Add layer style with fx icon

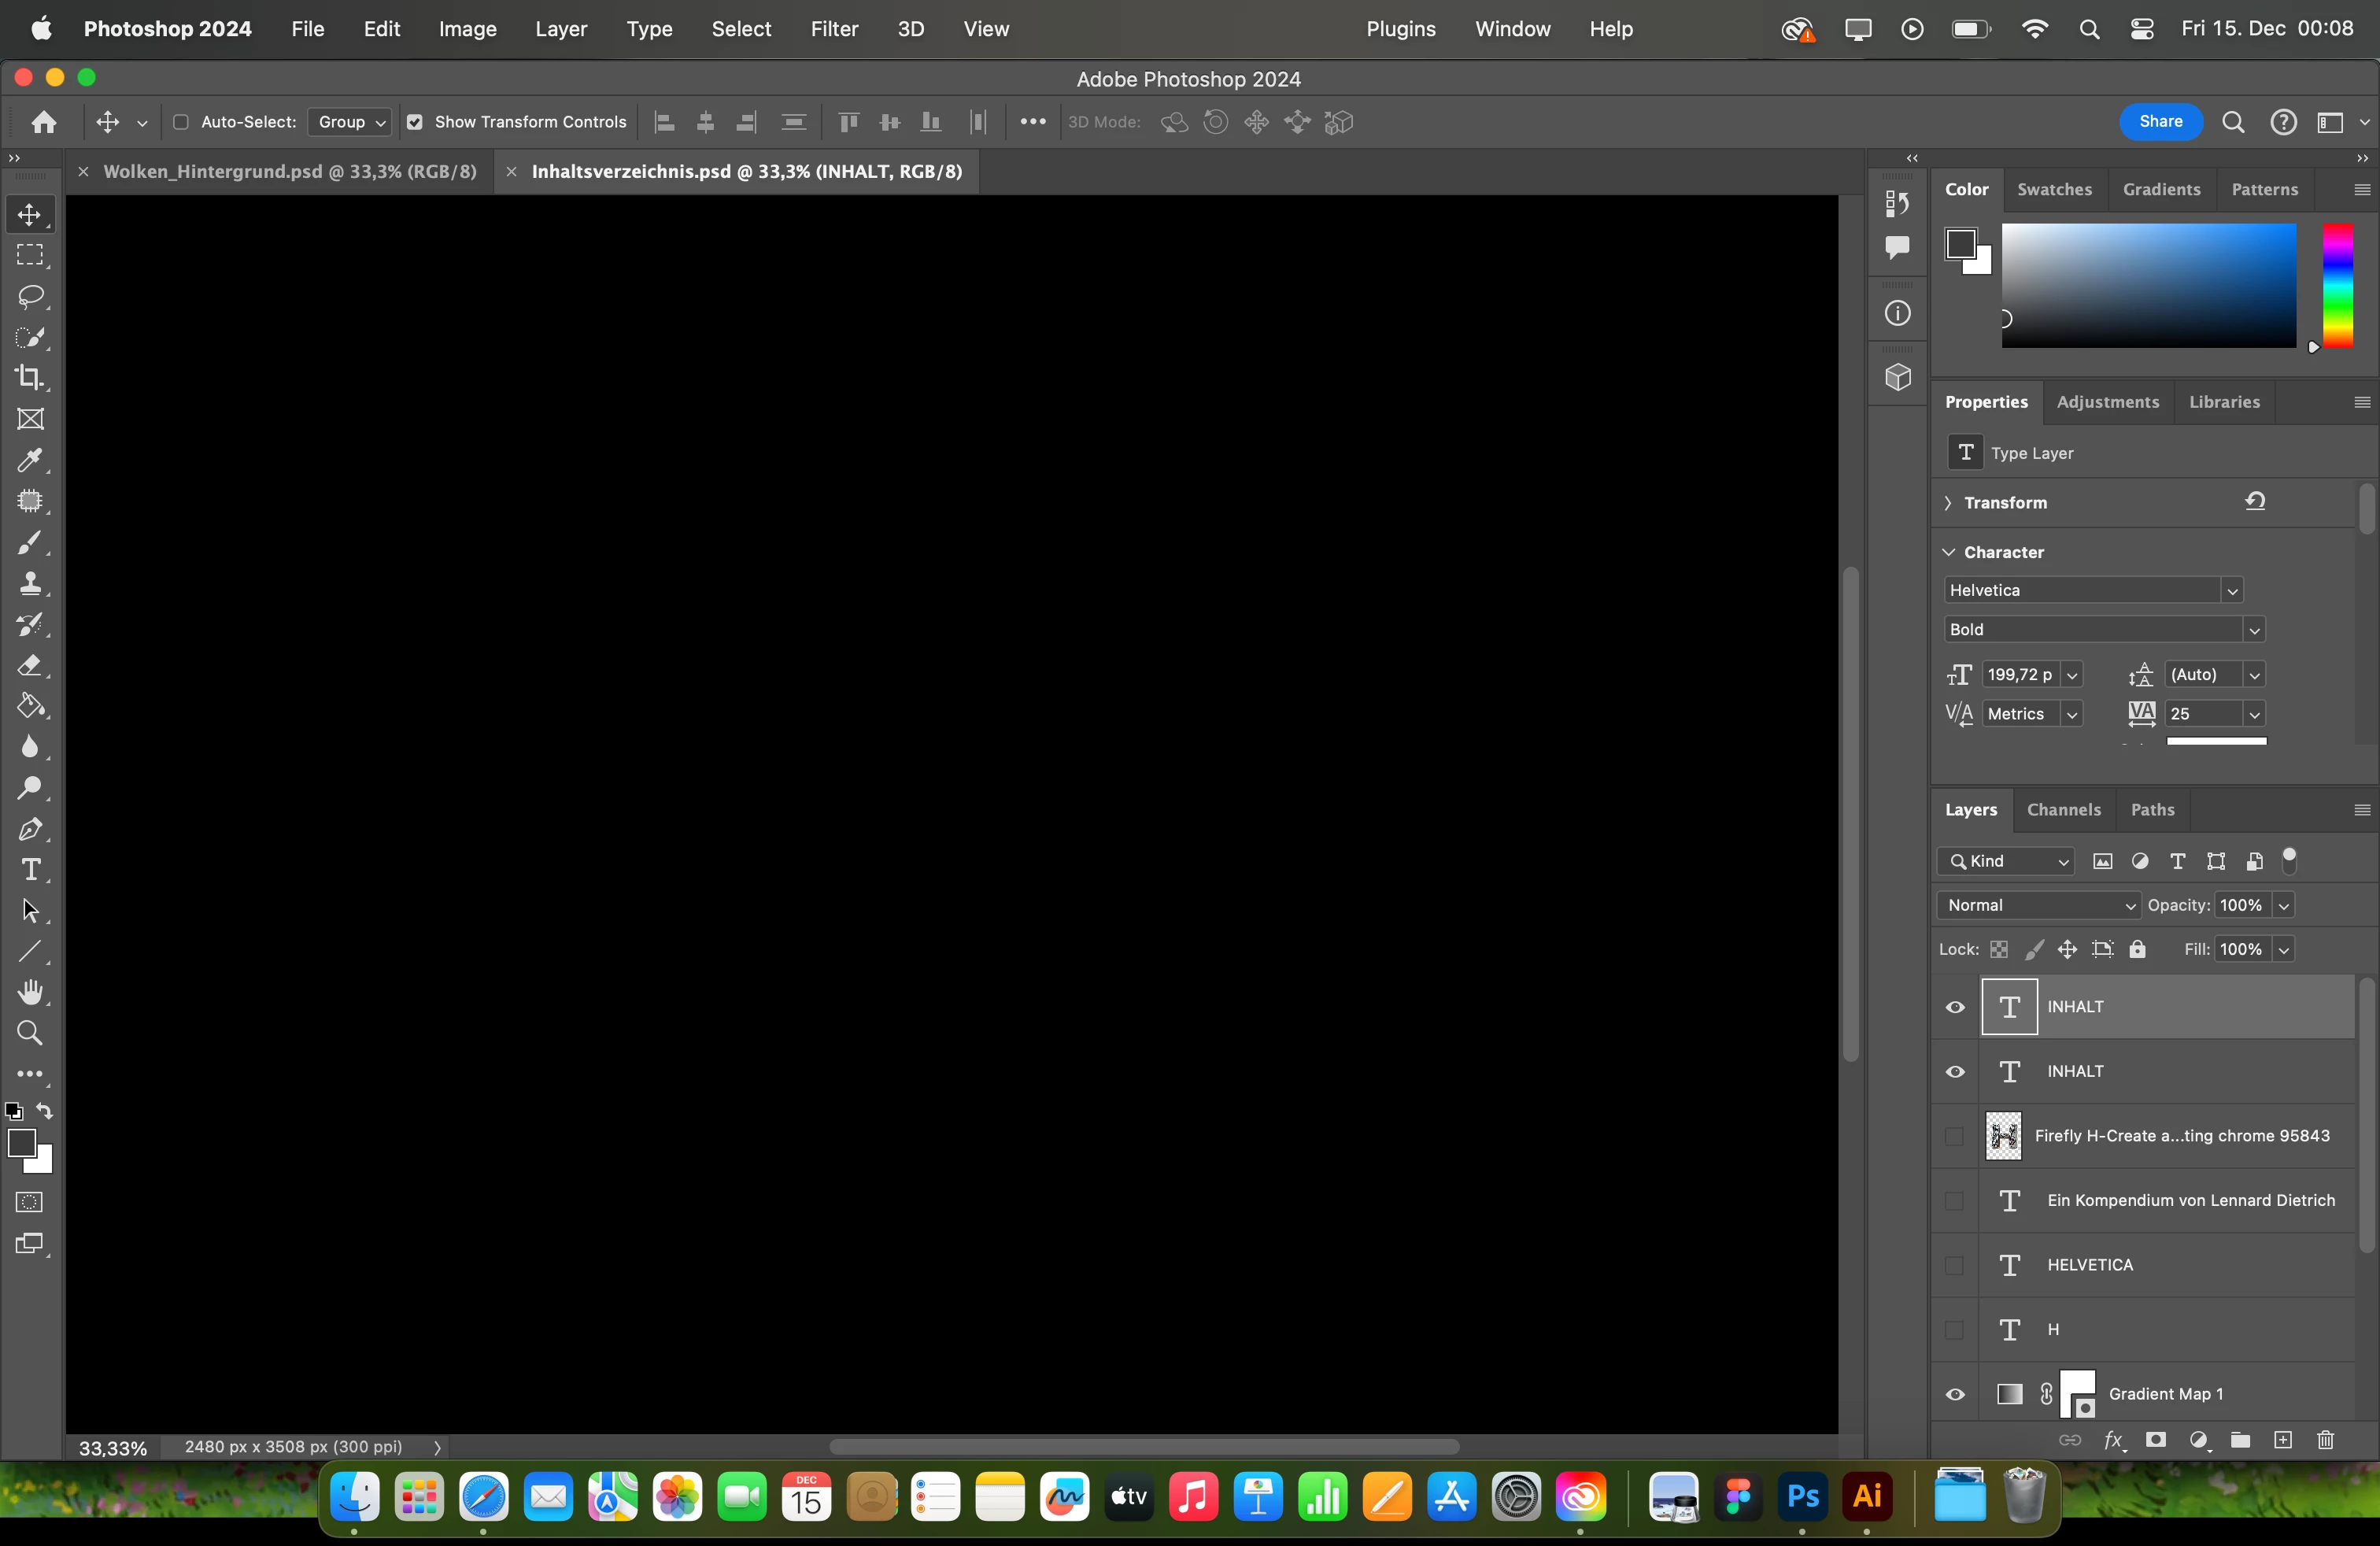click(2113, 1440)
